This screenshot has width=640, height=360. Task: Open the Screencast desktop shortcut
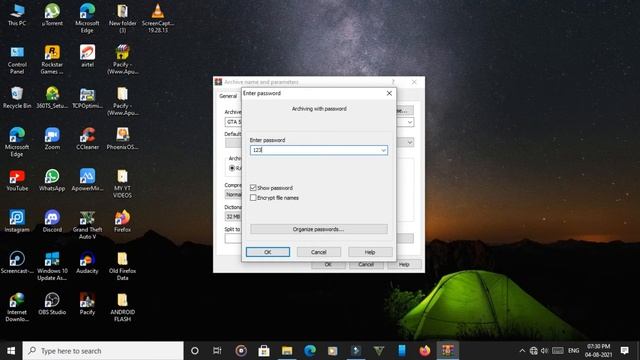point(17,263)
